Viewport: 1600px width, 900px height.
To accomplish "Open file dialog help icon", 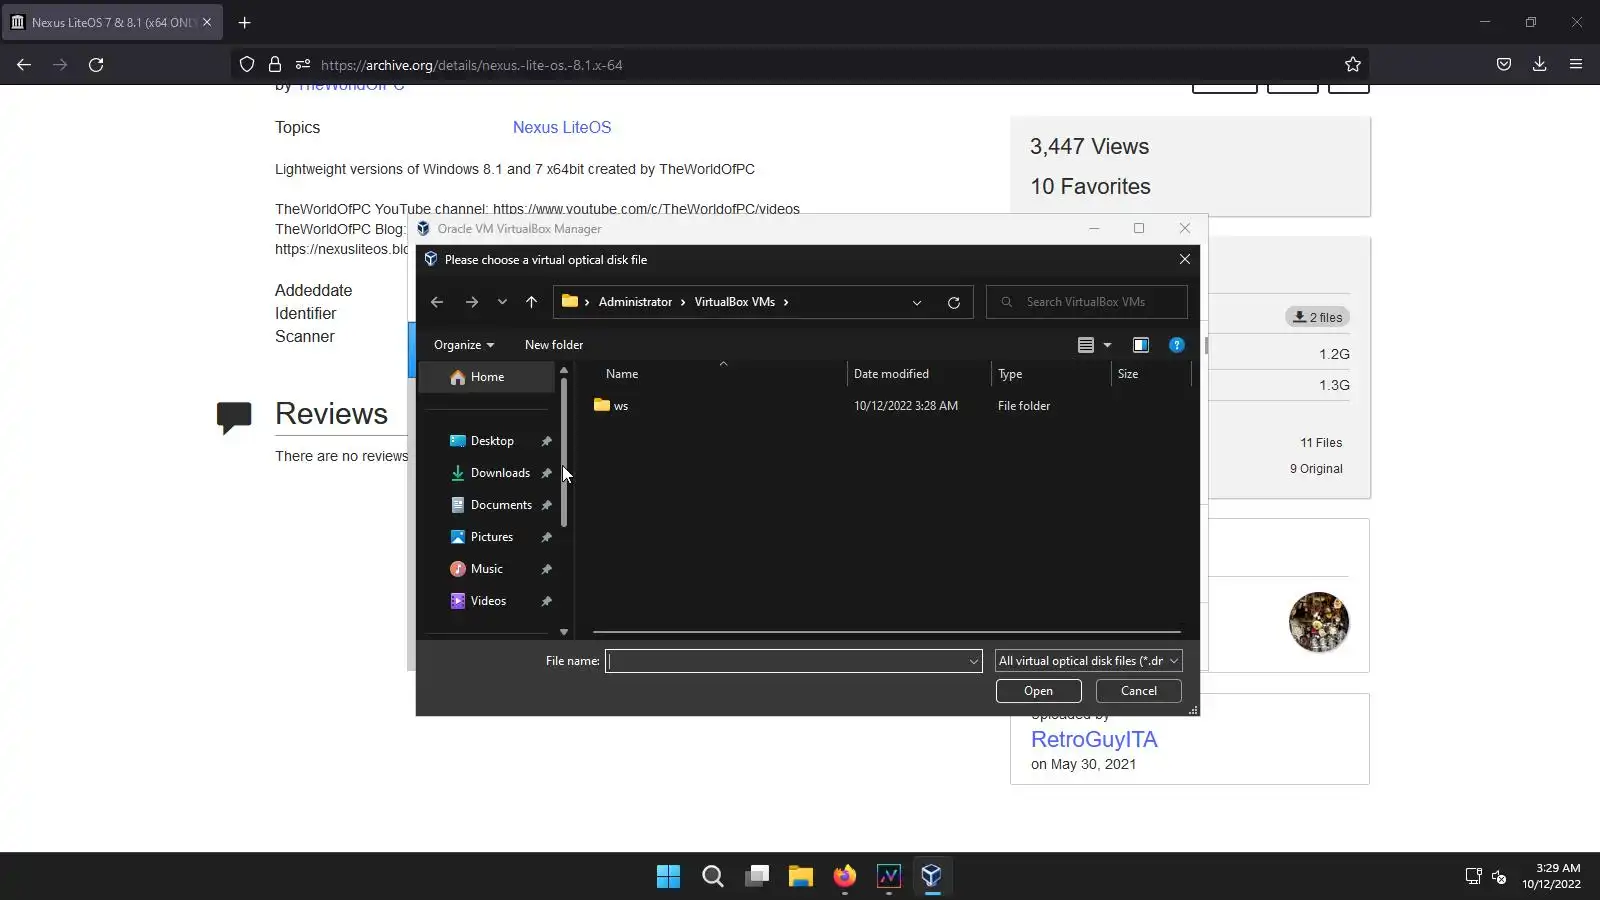I will click(1177, 345).
